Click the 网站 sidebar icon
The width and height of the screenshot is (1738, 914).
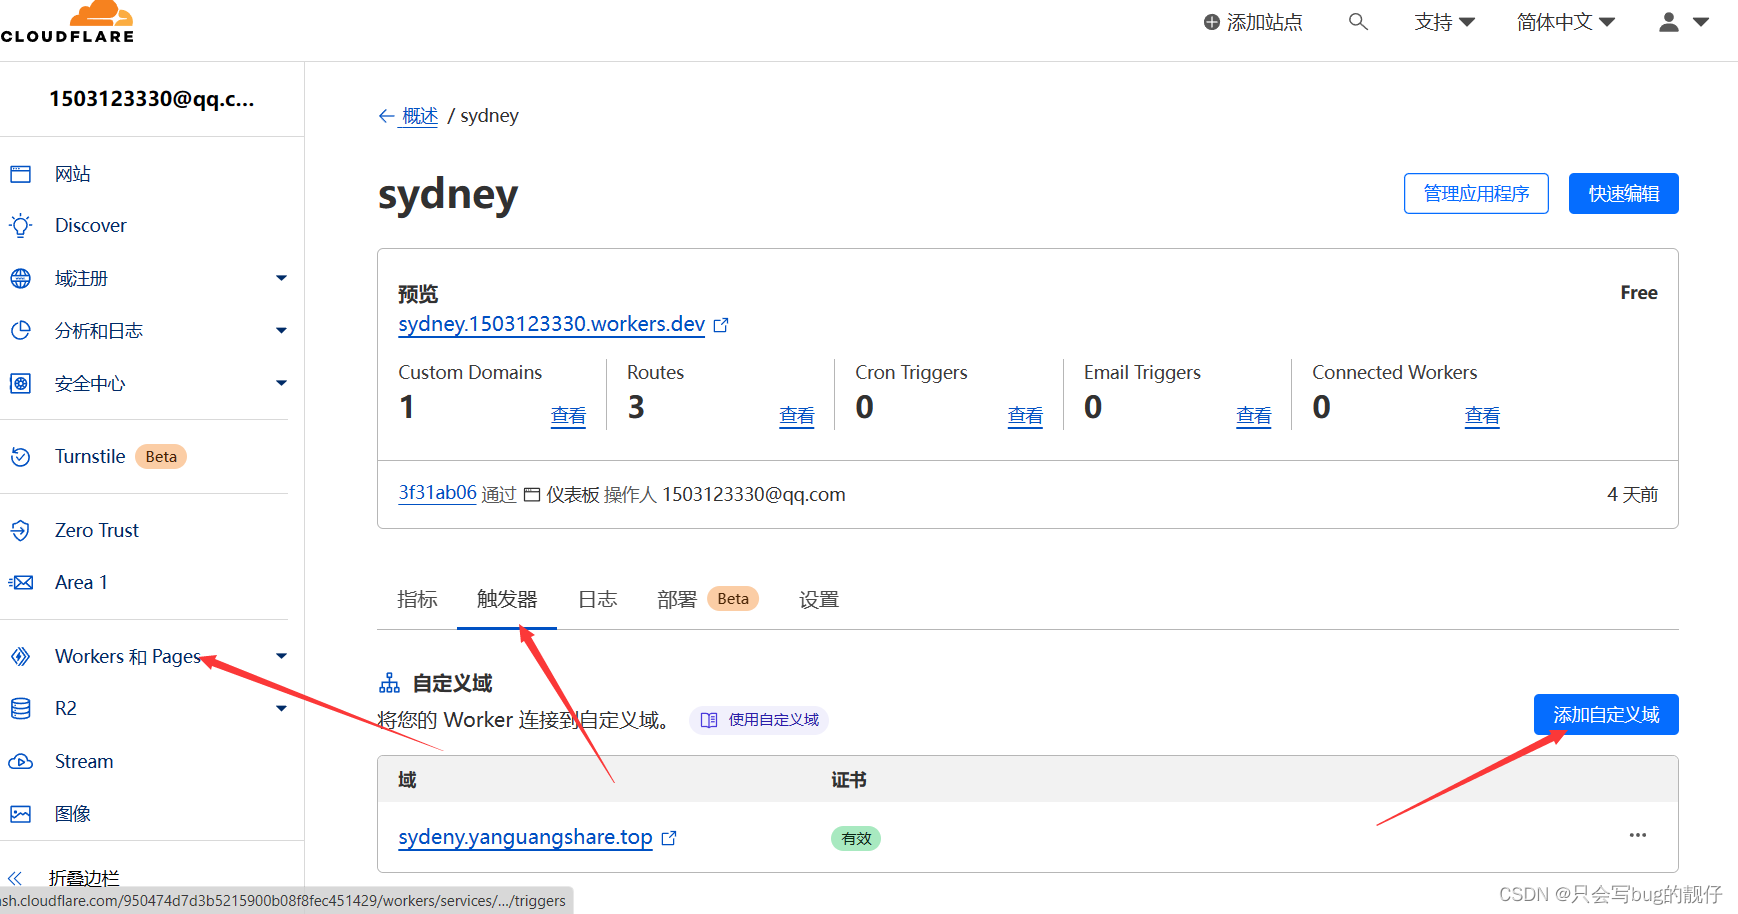(x=21, y=174)
